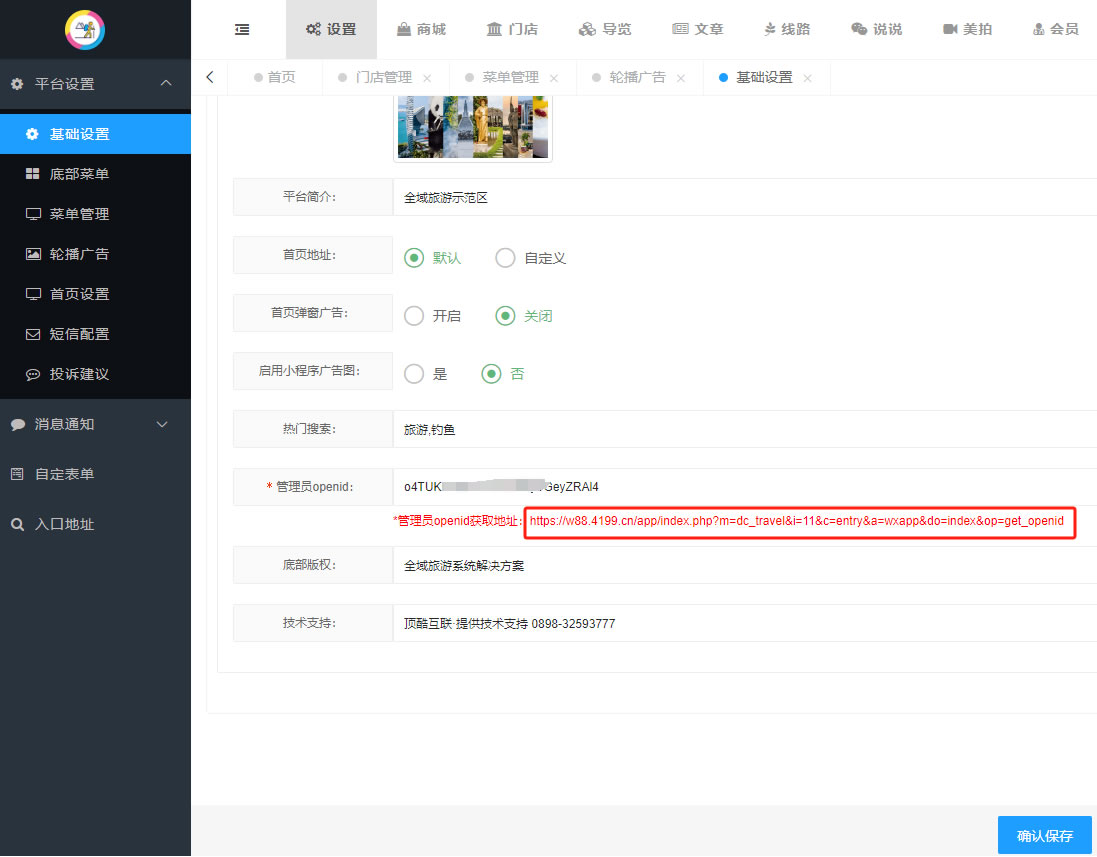
Task: Toggle sidebar collapse hamburger icon
Action: 242,29
